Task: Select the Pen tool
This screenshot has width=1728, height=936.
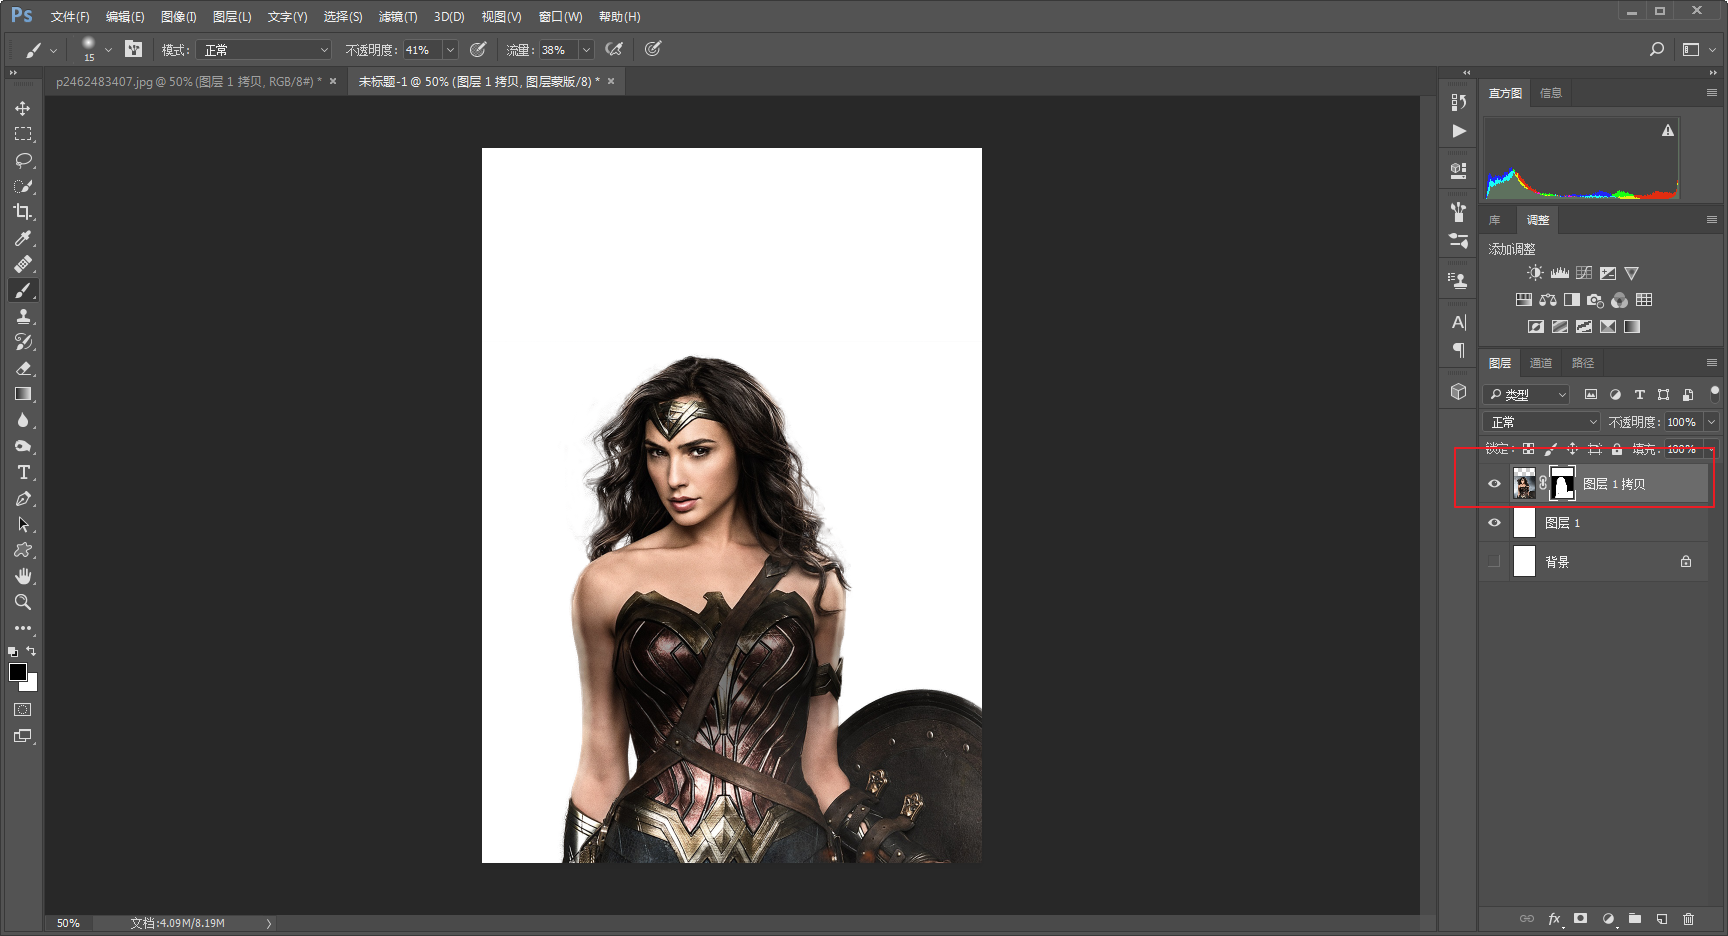Action: click(x=23, y=498)
